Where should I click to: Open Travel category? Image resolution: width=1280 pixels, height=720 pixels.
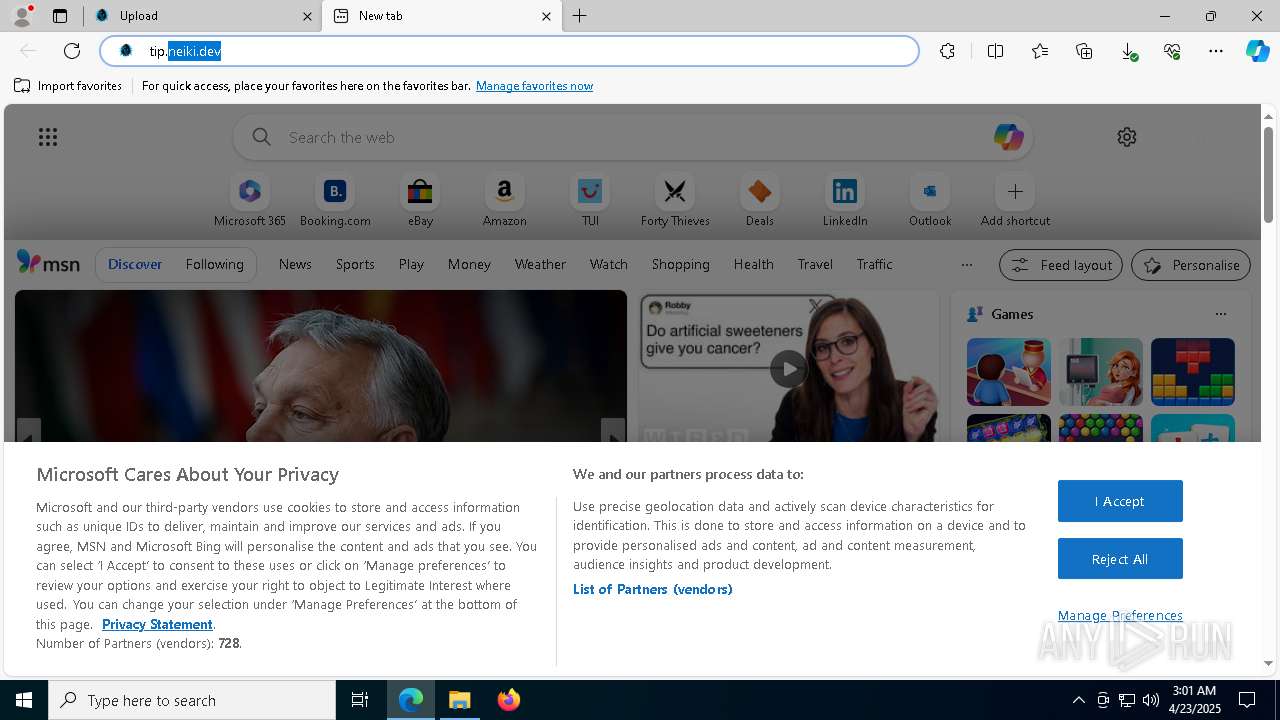tap(815, 264)
